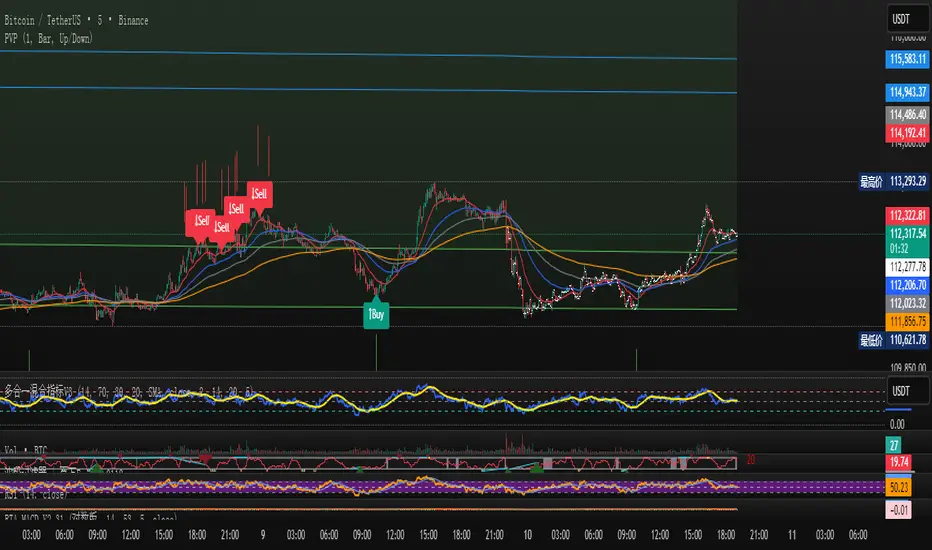Image resolution: width=932 pixels, height=550 pixels.
Task: Select the BTA MACD indicator legend
Action: (90, 518)
